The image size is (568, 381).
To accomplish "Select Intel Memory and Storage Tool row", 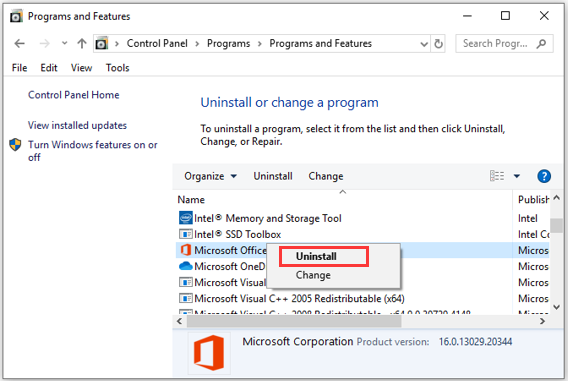I will 268,218.
